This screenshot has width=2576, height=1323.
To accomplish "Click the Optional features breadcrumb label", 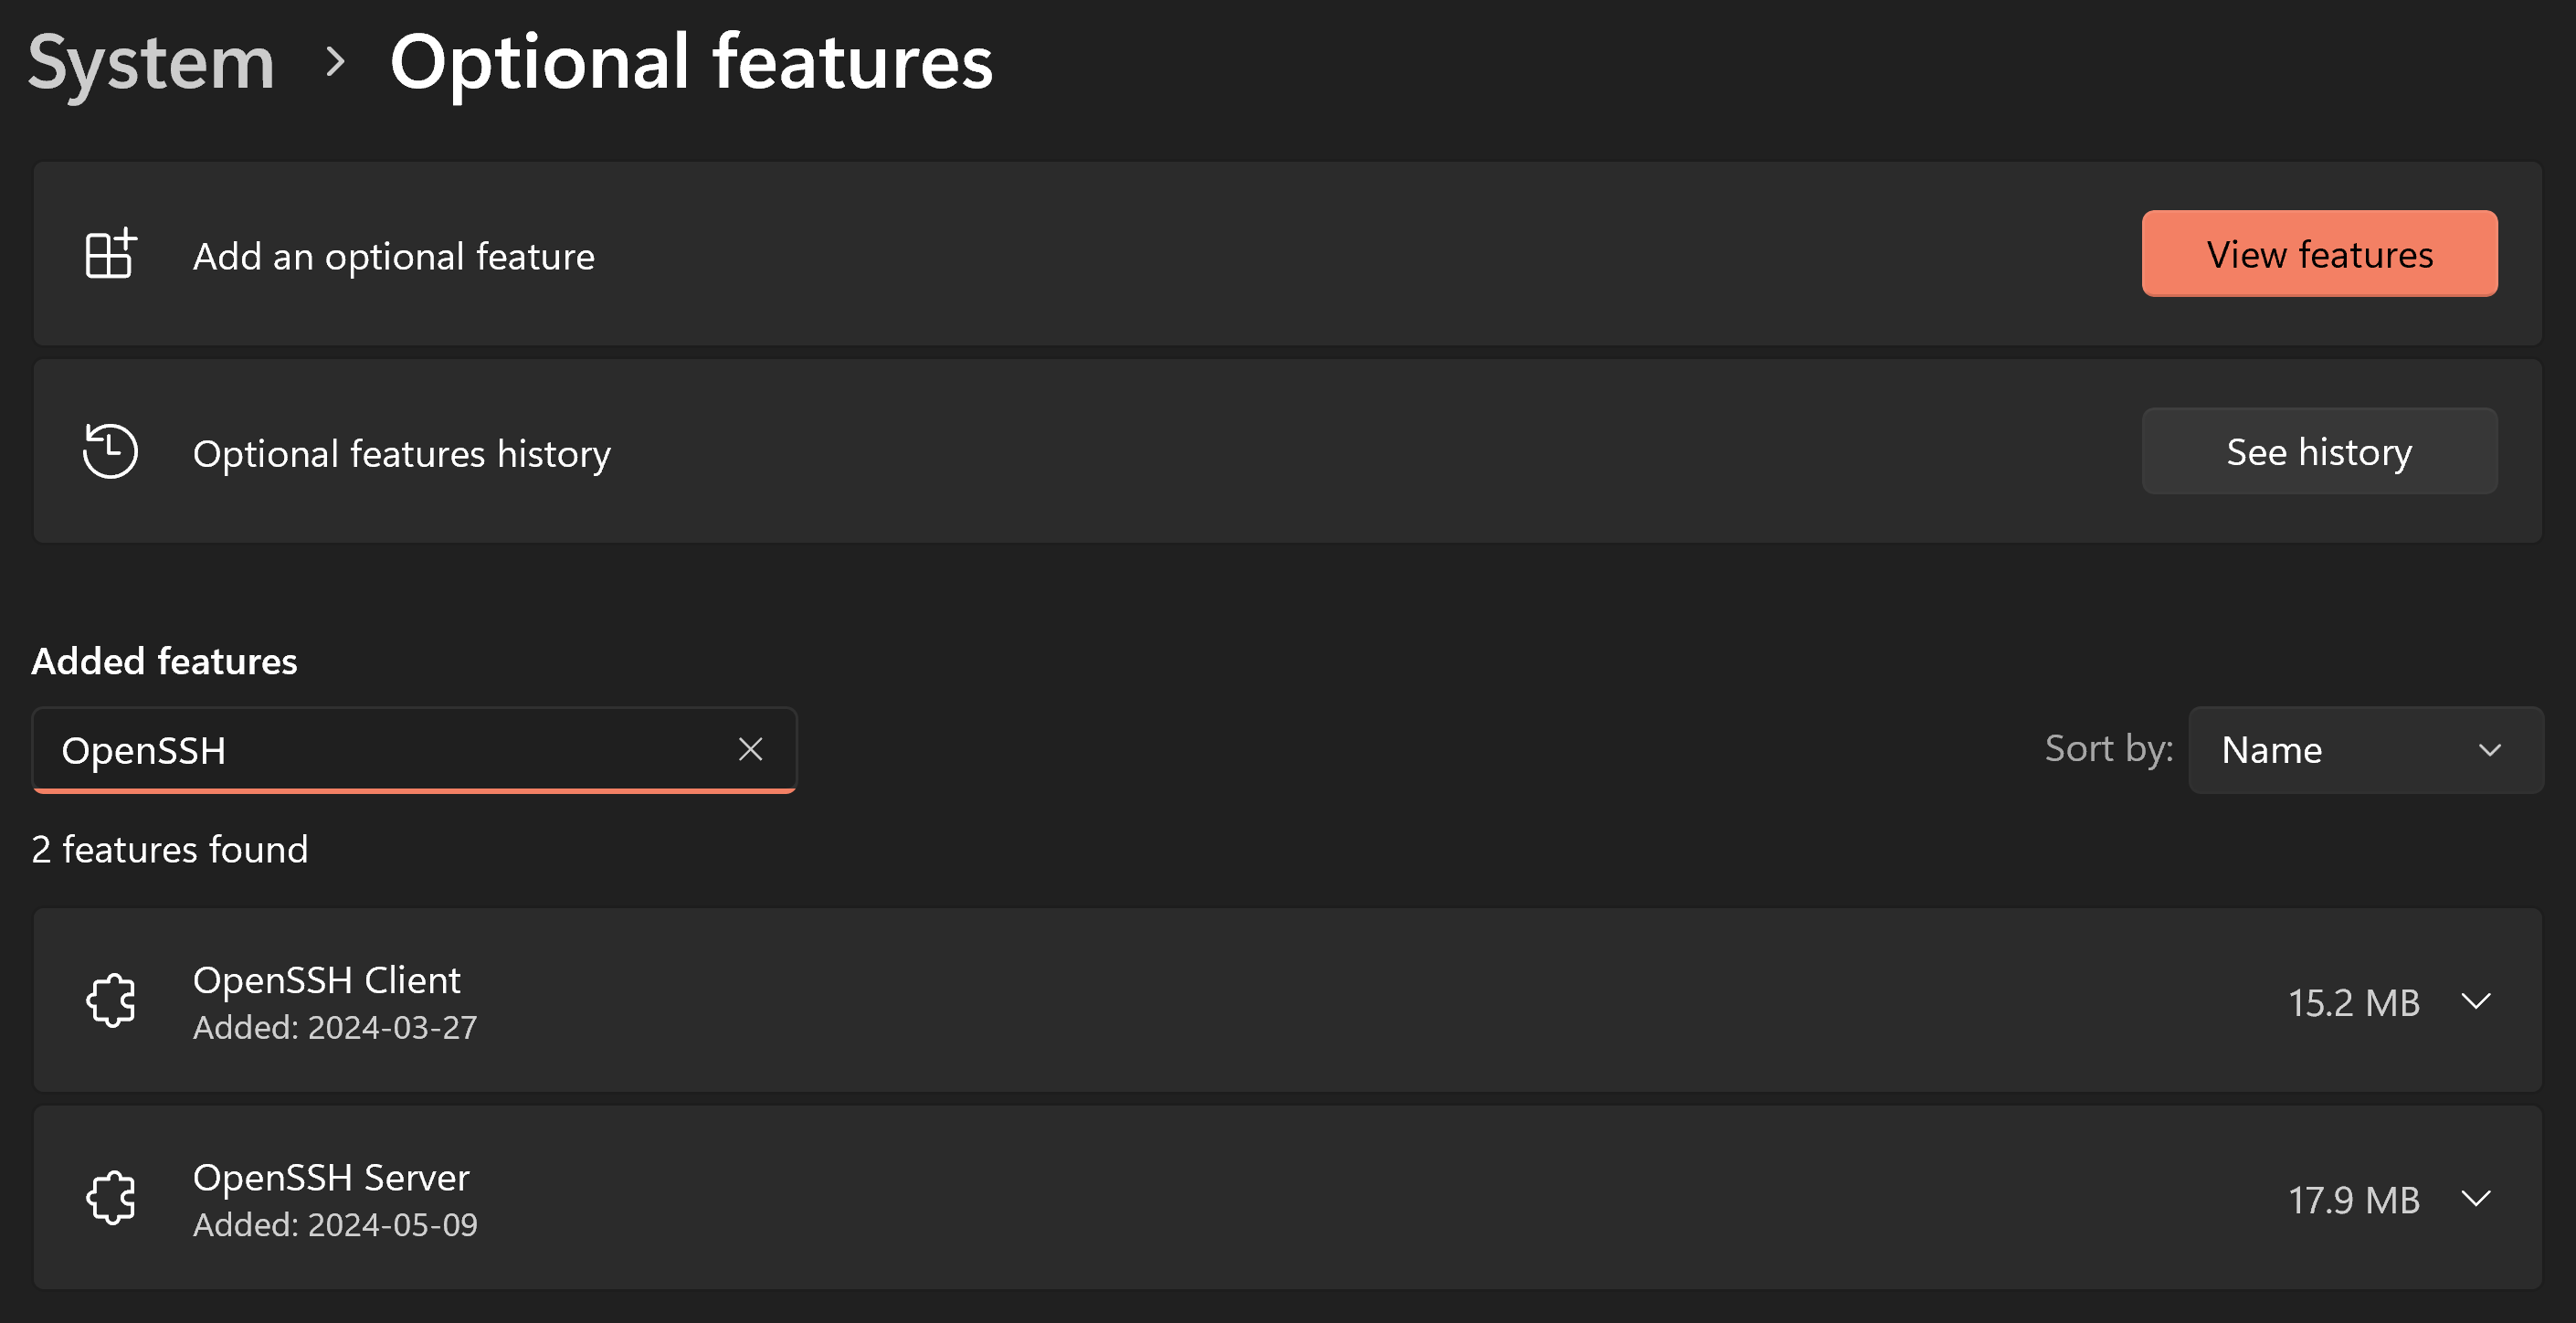I will (x=692, y=62).
